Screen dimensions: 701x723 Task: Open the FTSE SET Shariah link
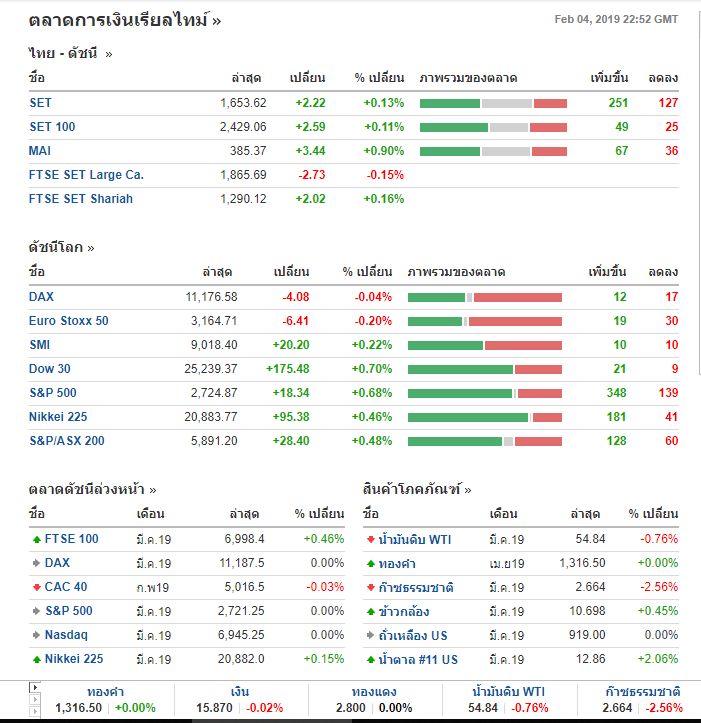[81, 199]
